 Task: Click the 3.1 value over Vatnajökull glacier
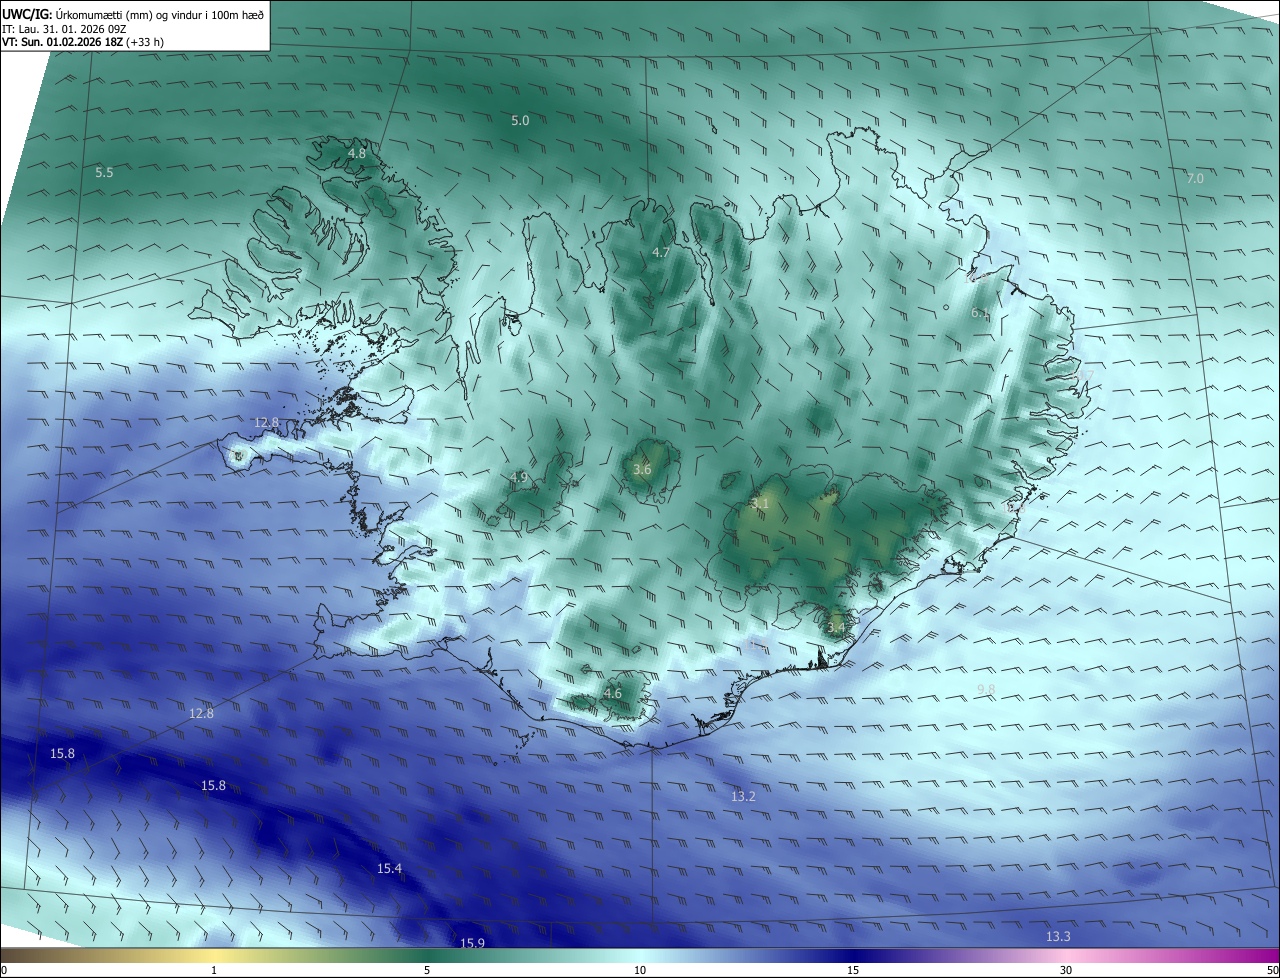[x=759, y=504]
